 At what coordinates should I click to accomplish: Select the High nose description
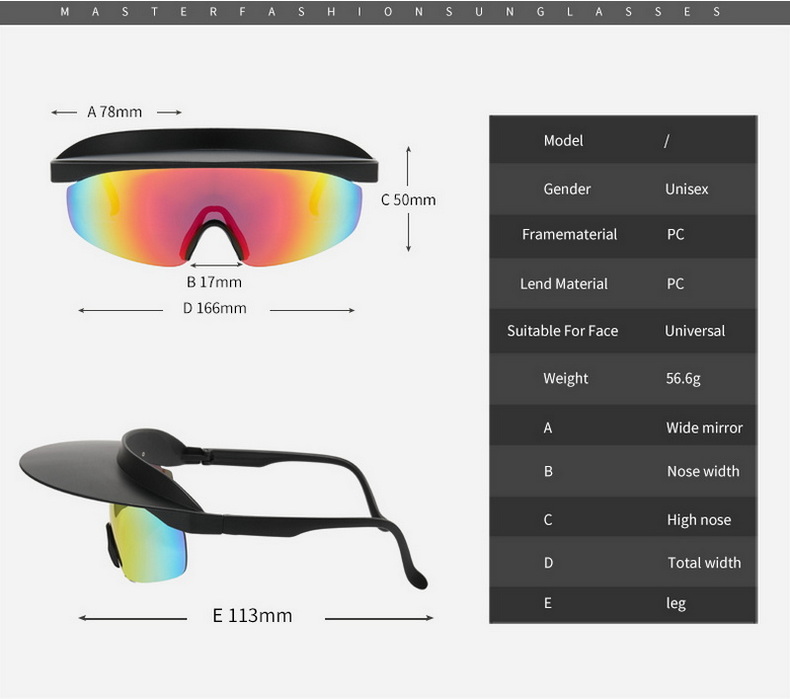click(x=698, y=520)
